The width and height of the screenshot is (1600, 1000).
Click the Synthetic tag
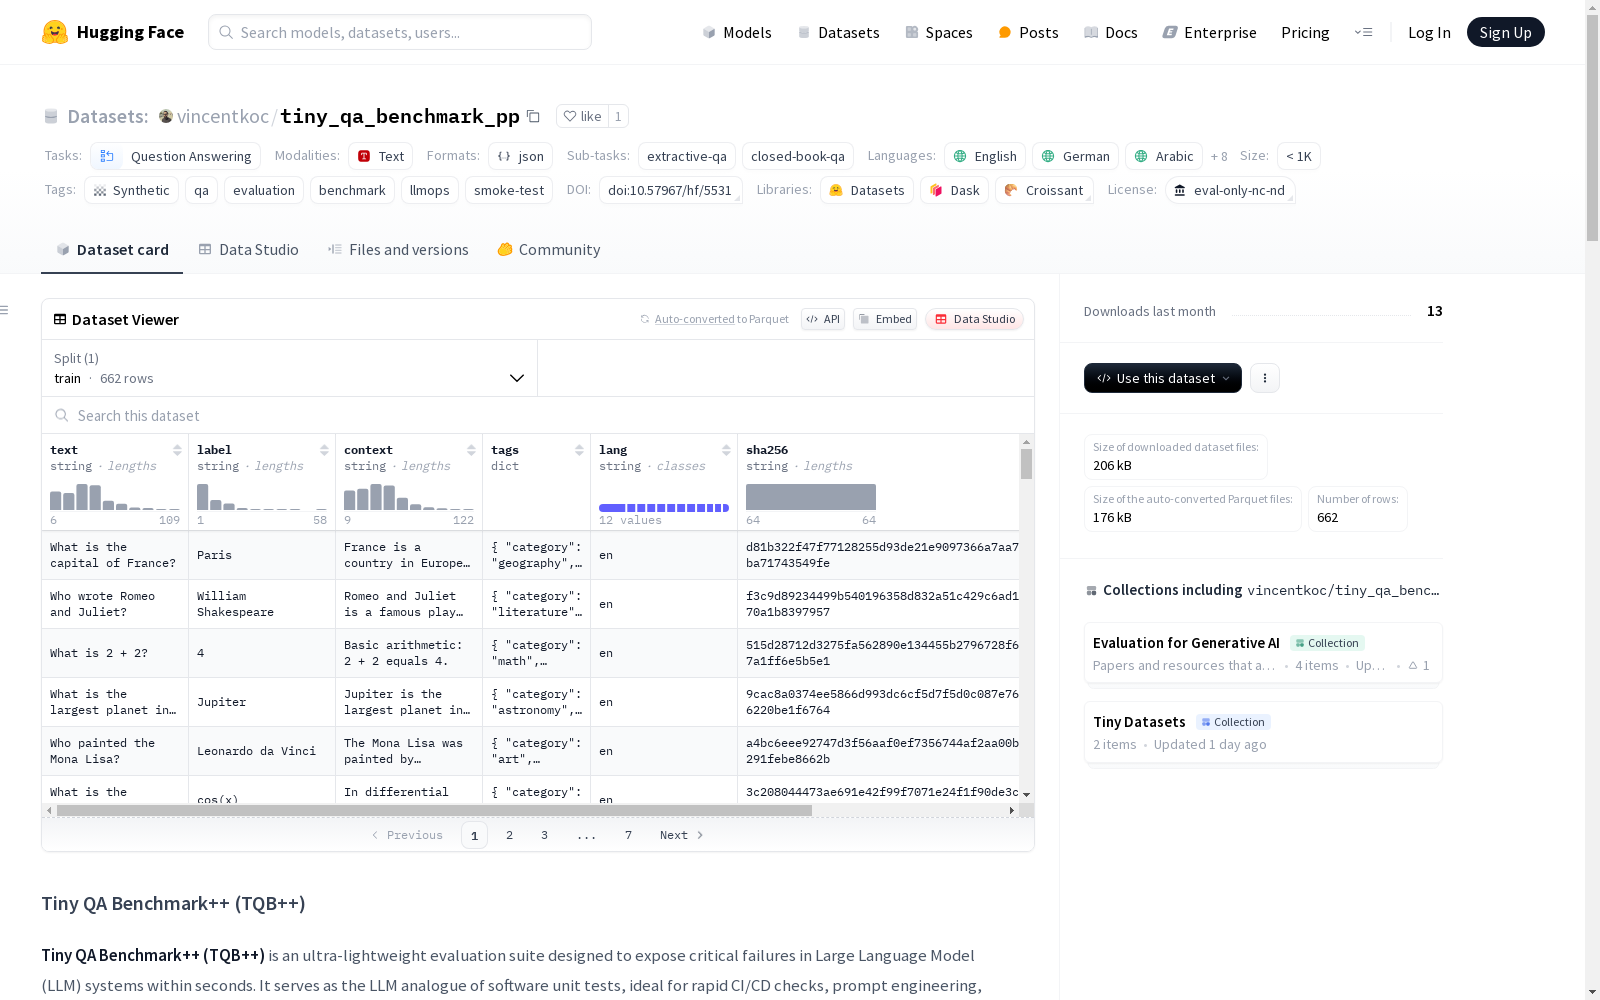pos(132,190)
